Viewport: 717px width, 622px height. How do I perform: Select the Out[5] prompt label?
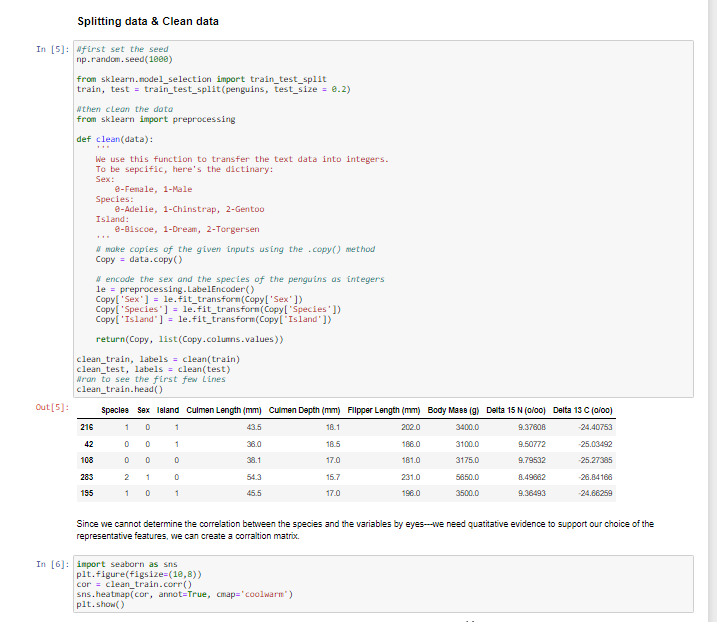click(53, 407)
